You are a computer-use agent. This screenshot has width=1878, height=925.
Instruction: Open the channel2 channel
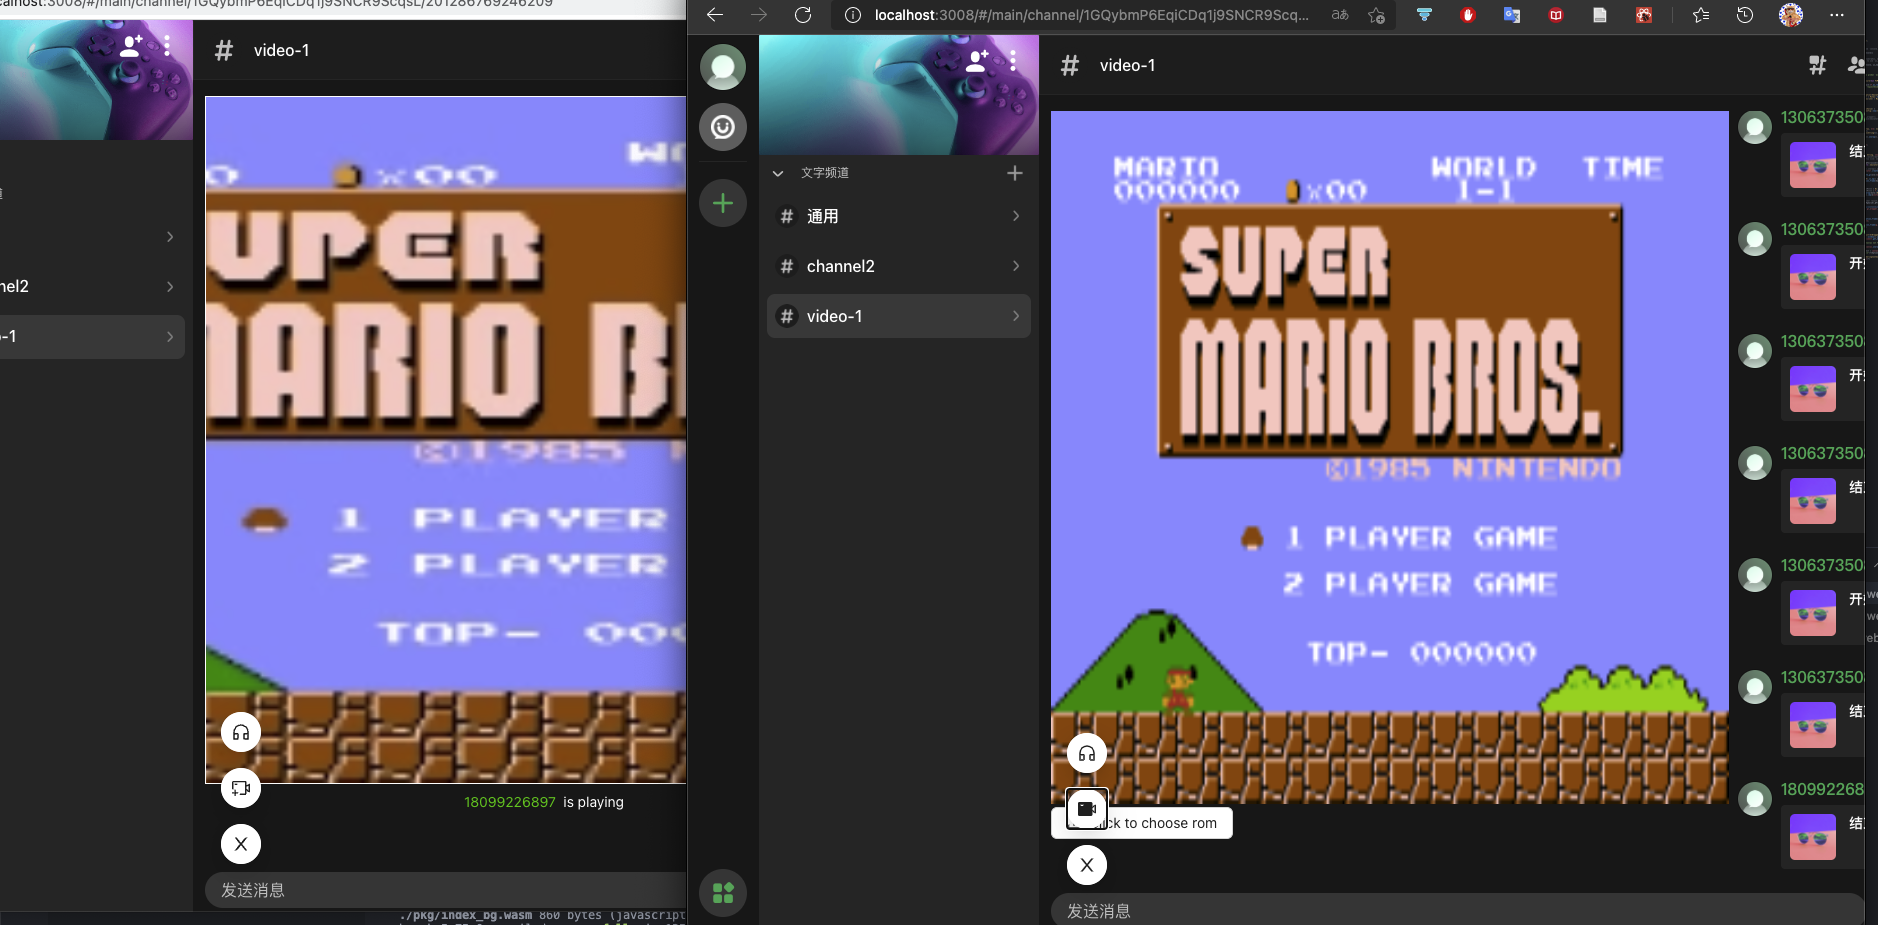click(x=899, y=266)
